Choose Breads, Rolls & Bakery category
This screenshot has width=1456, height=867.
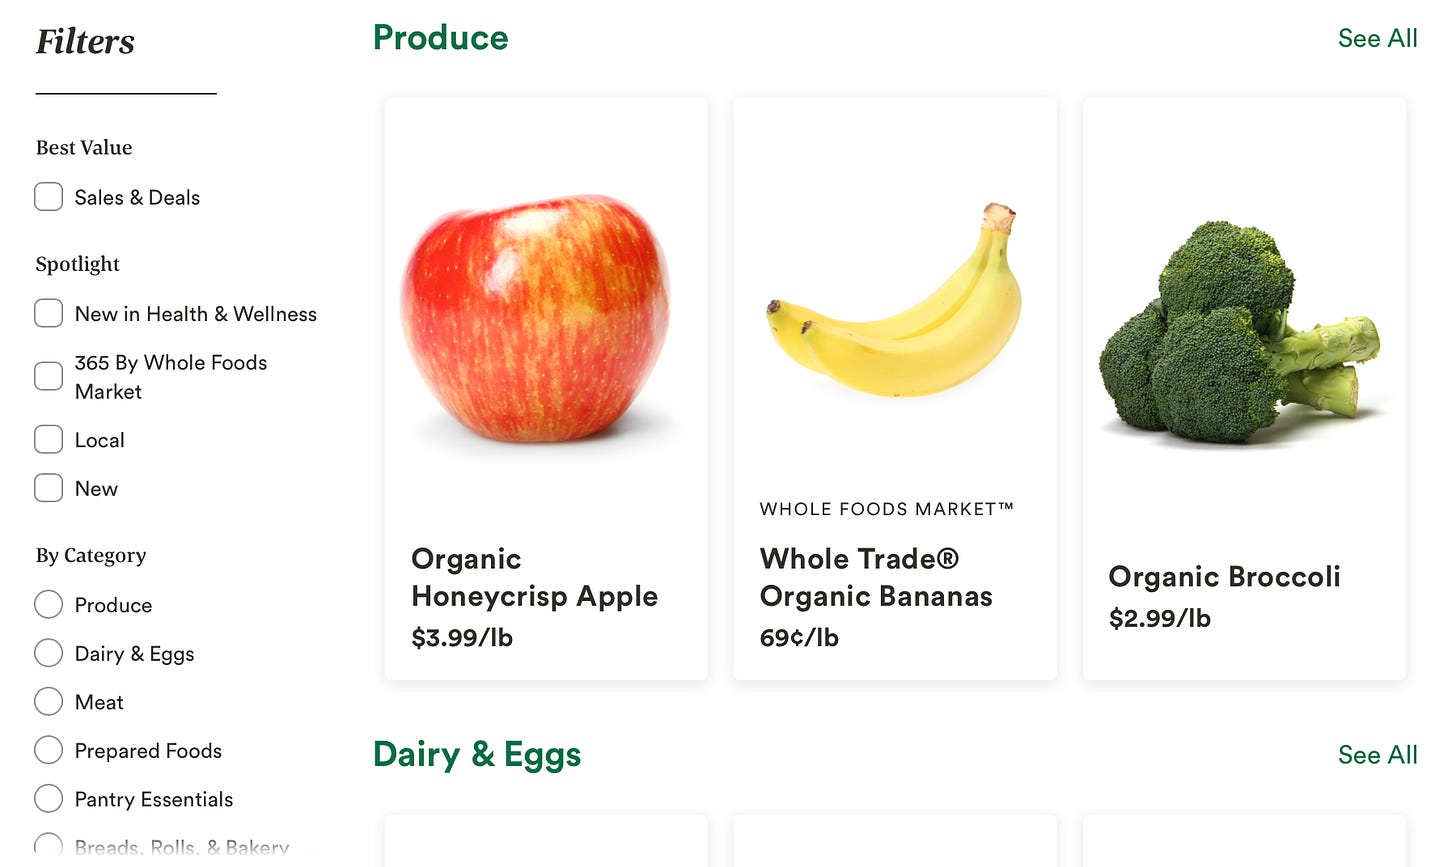(x=48, y=846)
